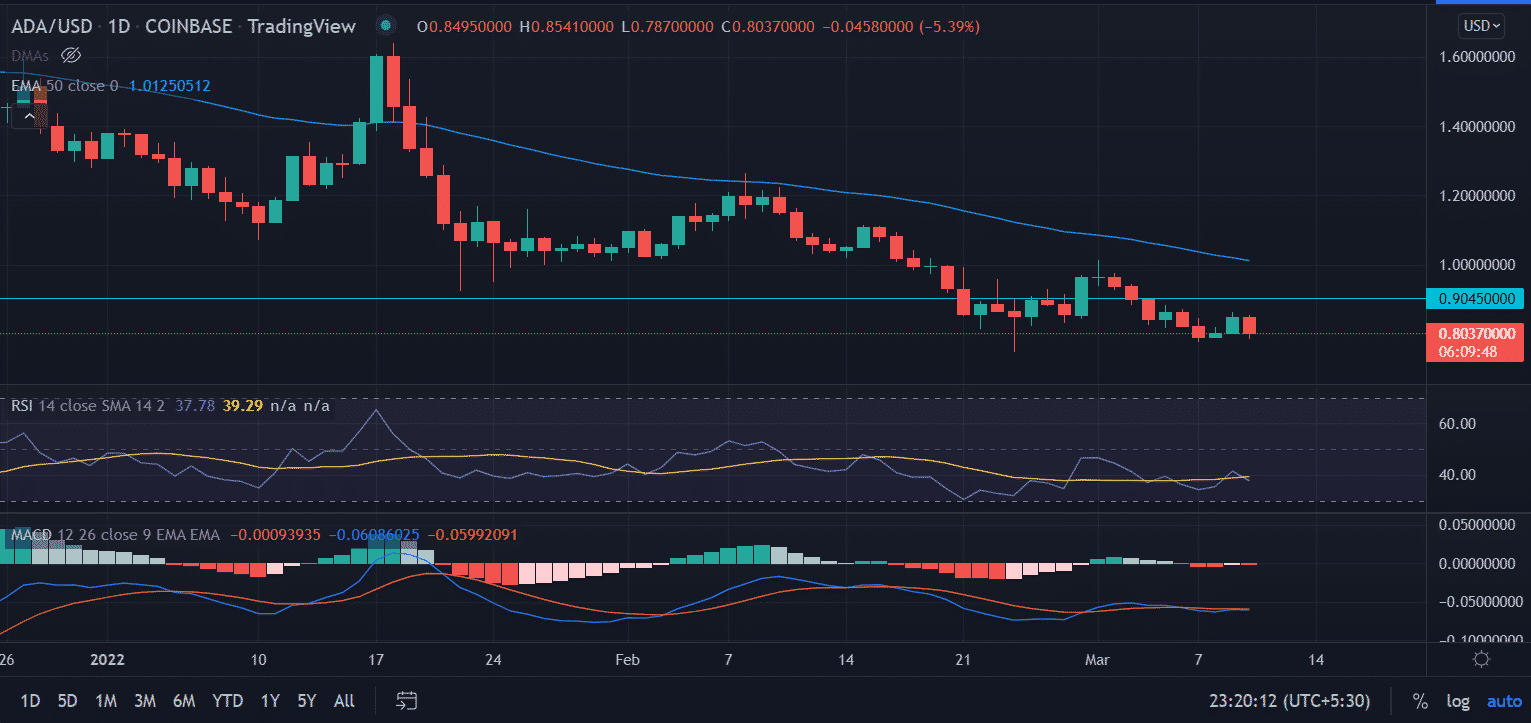Select the 5D time range
The image size is (1531, 723).
pos(67,701)
